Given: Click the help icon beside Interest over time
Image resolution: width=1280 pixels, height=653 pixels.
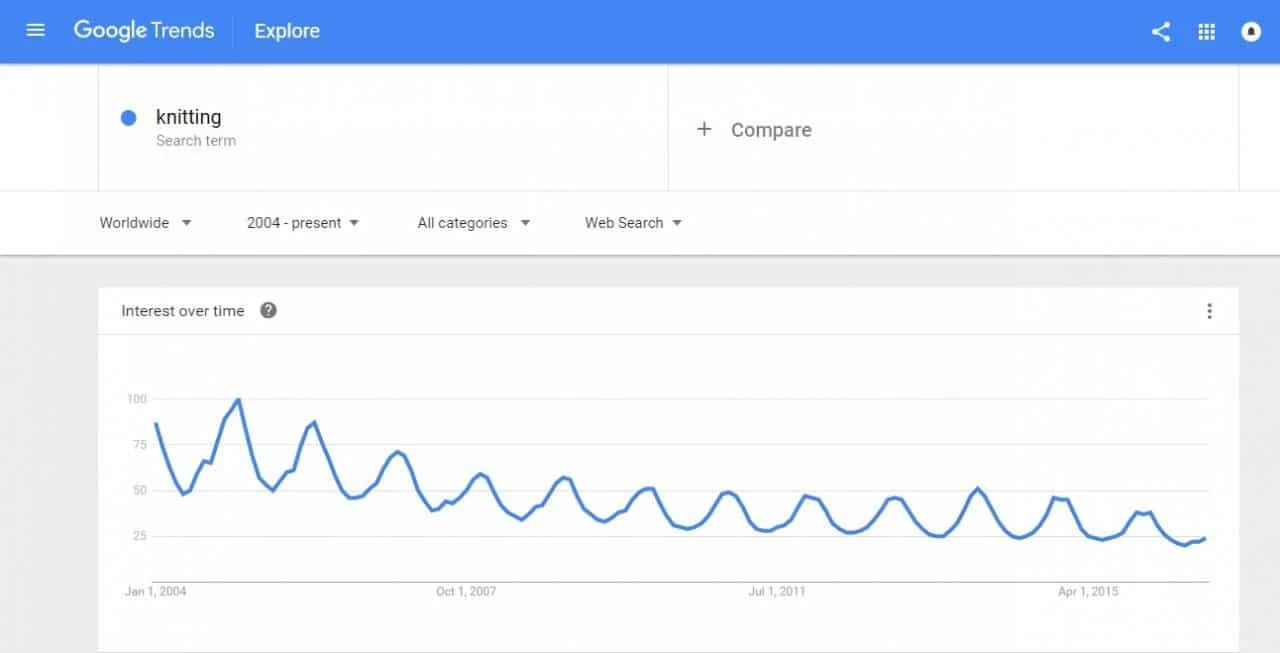Looking at the screenshot, I should point(268,311).
